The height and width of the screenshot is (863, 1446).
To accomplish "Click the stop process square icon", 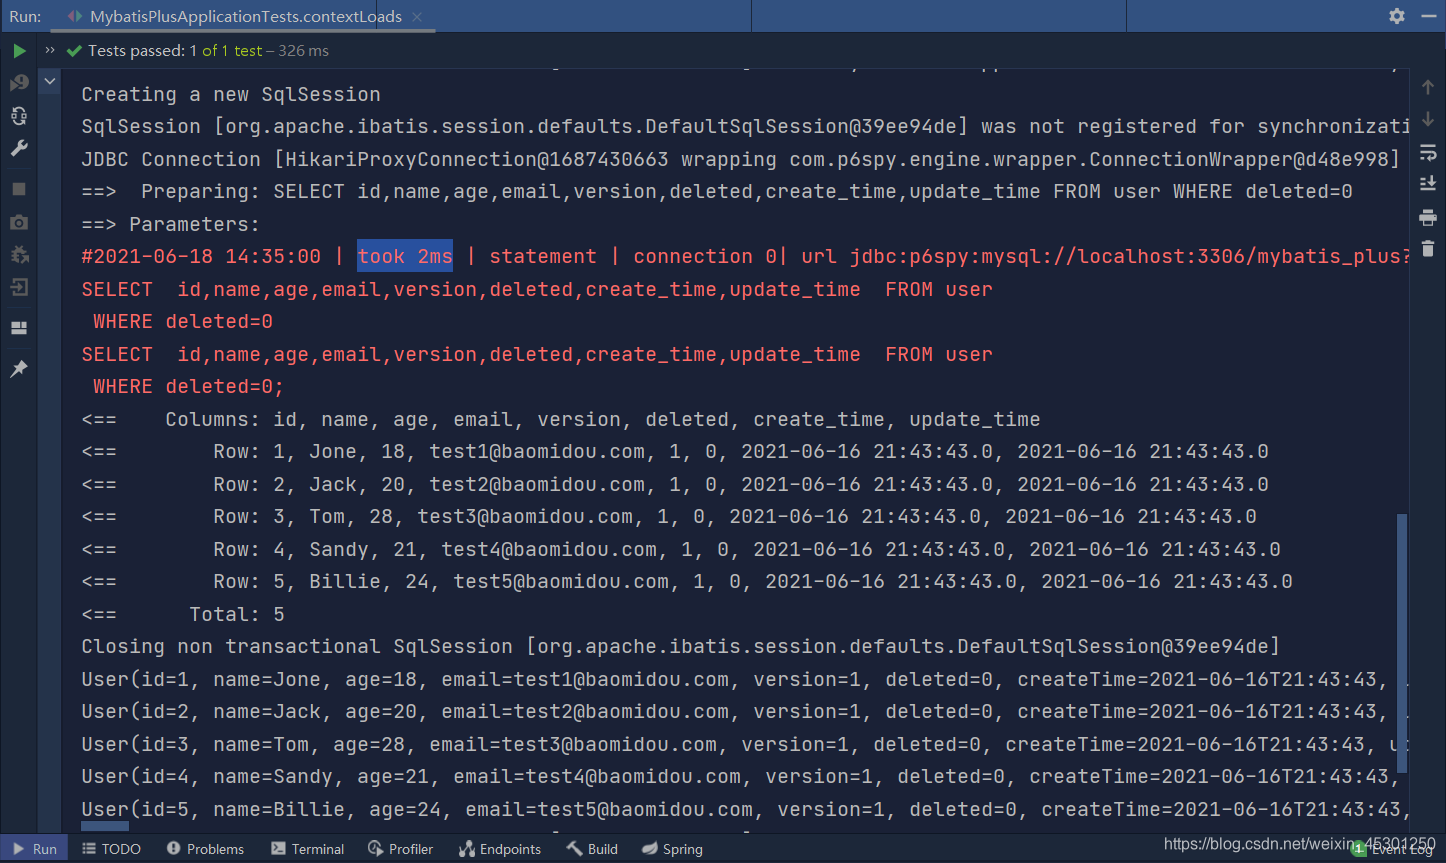I will click(19, 189).
